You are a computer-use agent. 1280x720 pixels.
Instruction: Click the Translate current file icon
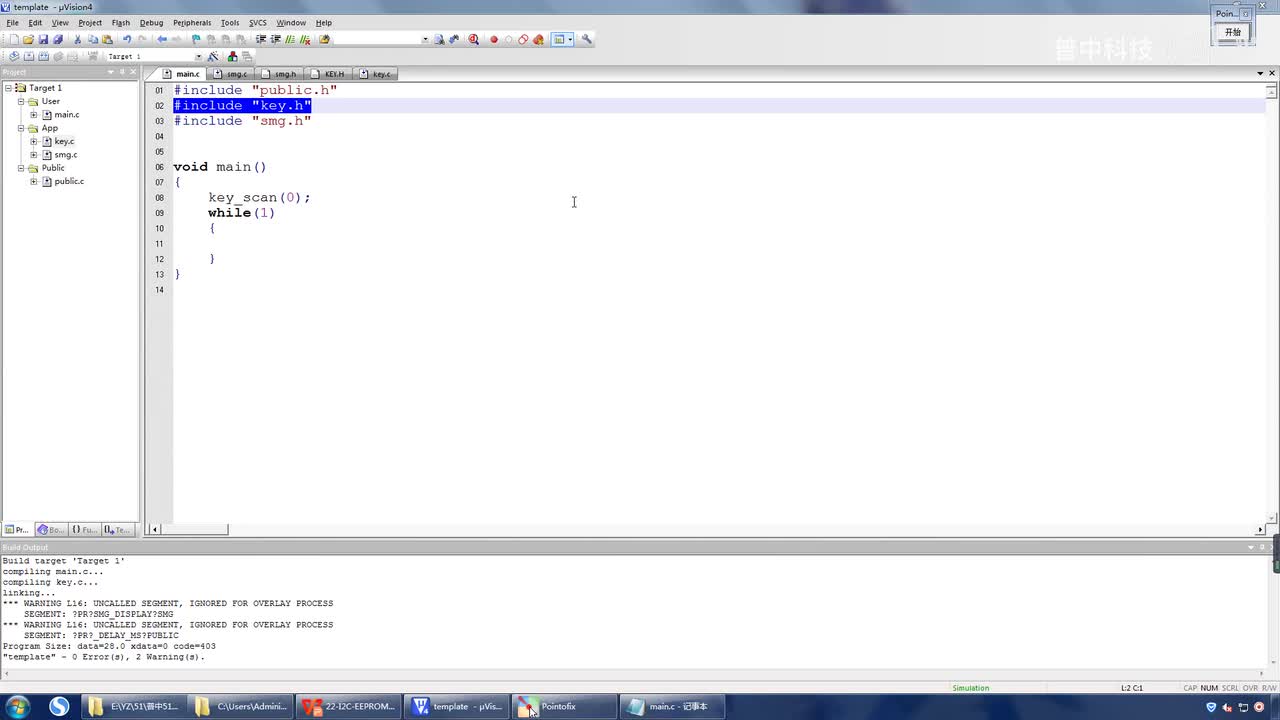pos(14,56)
